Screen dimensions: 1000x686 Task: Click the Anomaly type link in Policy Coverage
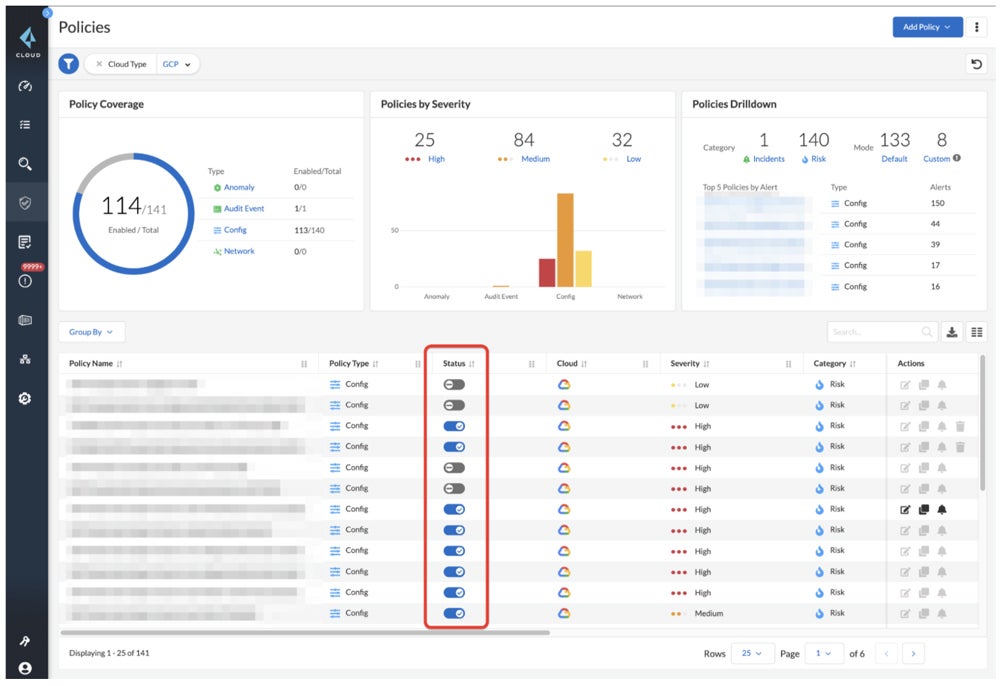click(239, 187)
